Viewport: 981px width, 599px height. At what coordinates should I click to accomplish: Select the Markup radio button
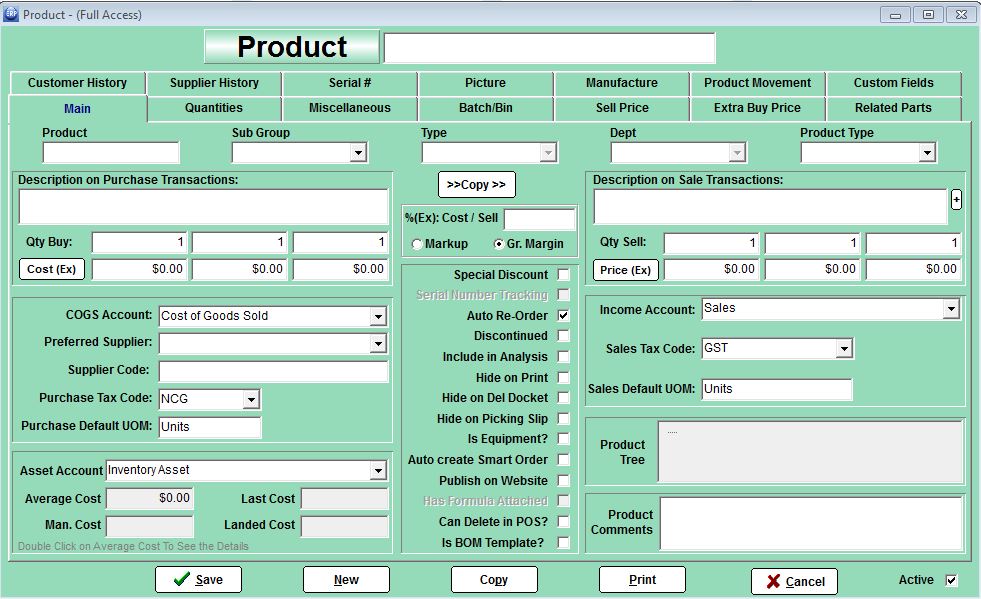[417, 244]
